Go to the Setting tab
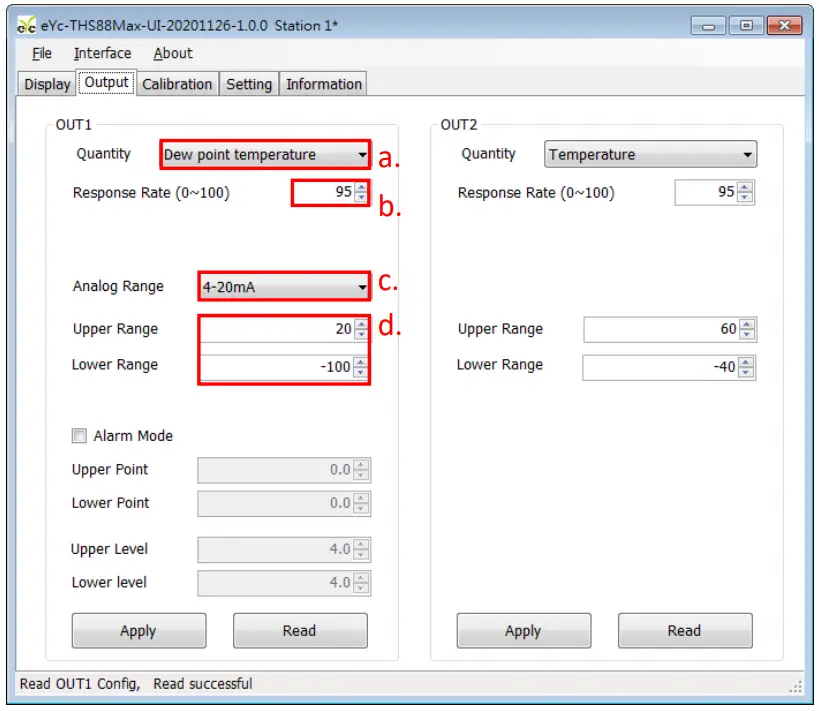This screenshot has height=711, width=819. coord(249,84)
